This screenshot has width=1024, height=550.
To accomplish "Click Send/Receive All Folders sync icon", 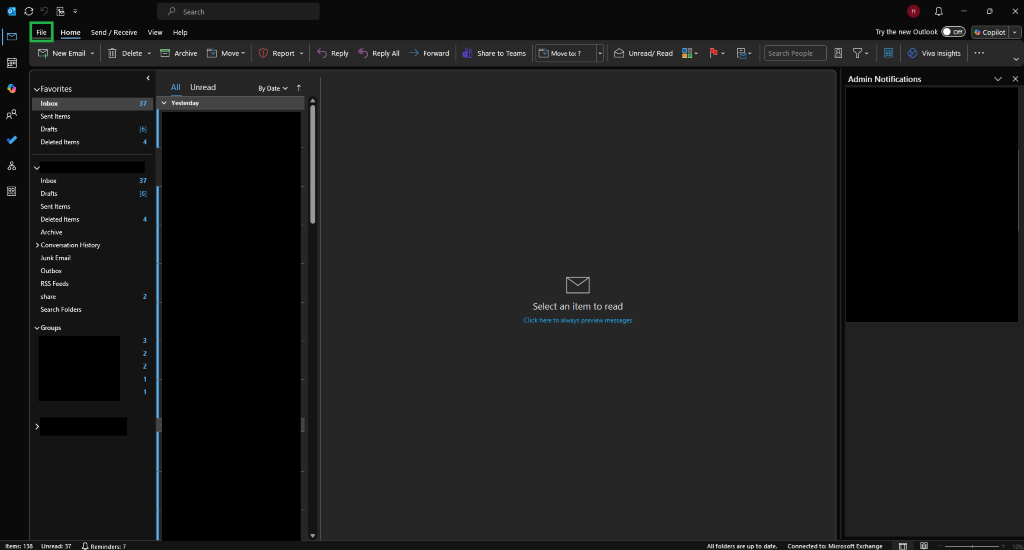I will (x=29, y=11).
